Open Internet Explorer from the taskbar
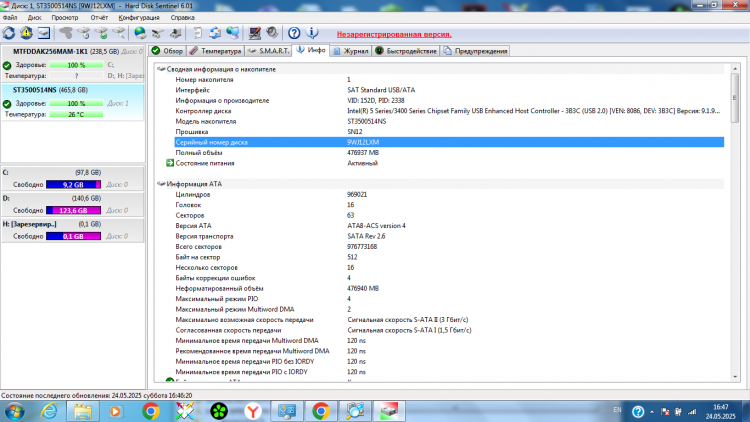The height and width of the screenshot is (422, 750). (49, 411)
